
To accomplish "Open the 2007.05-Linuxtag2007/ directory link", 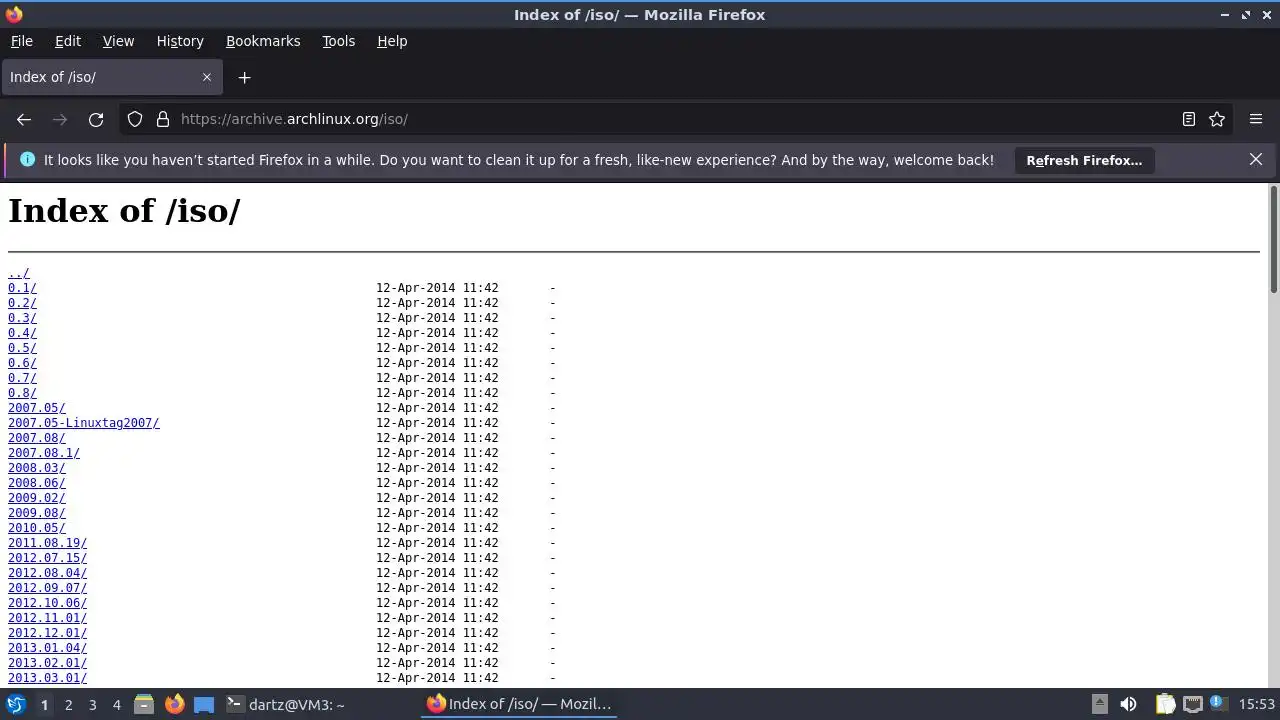I will pos(84,423).
